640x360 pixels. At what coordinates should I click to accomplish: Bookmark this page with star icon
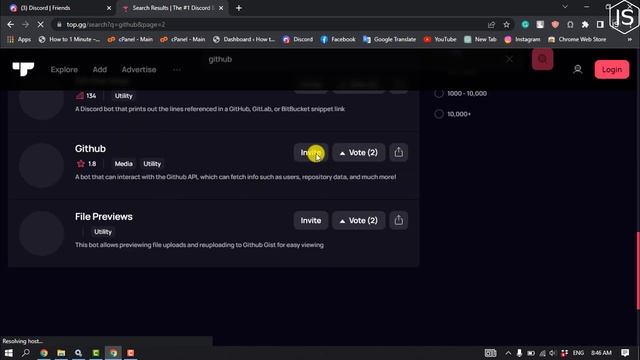(507, 24)
